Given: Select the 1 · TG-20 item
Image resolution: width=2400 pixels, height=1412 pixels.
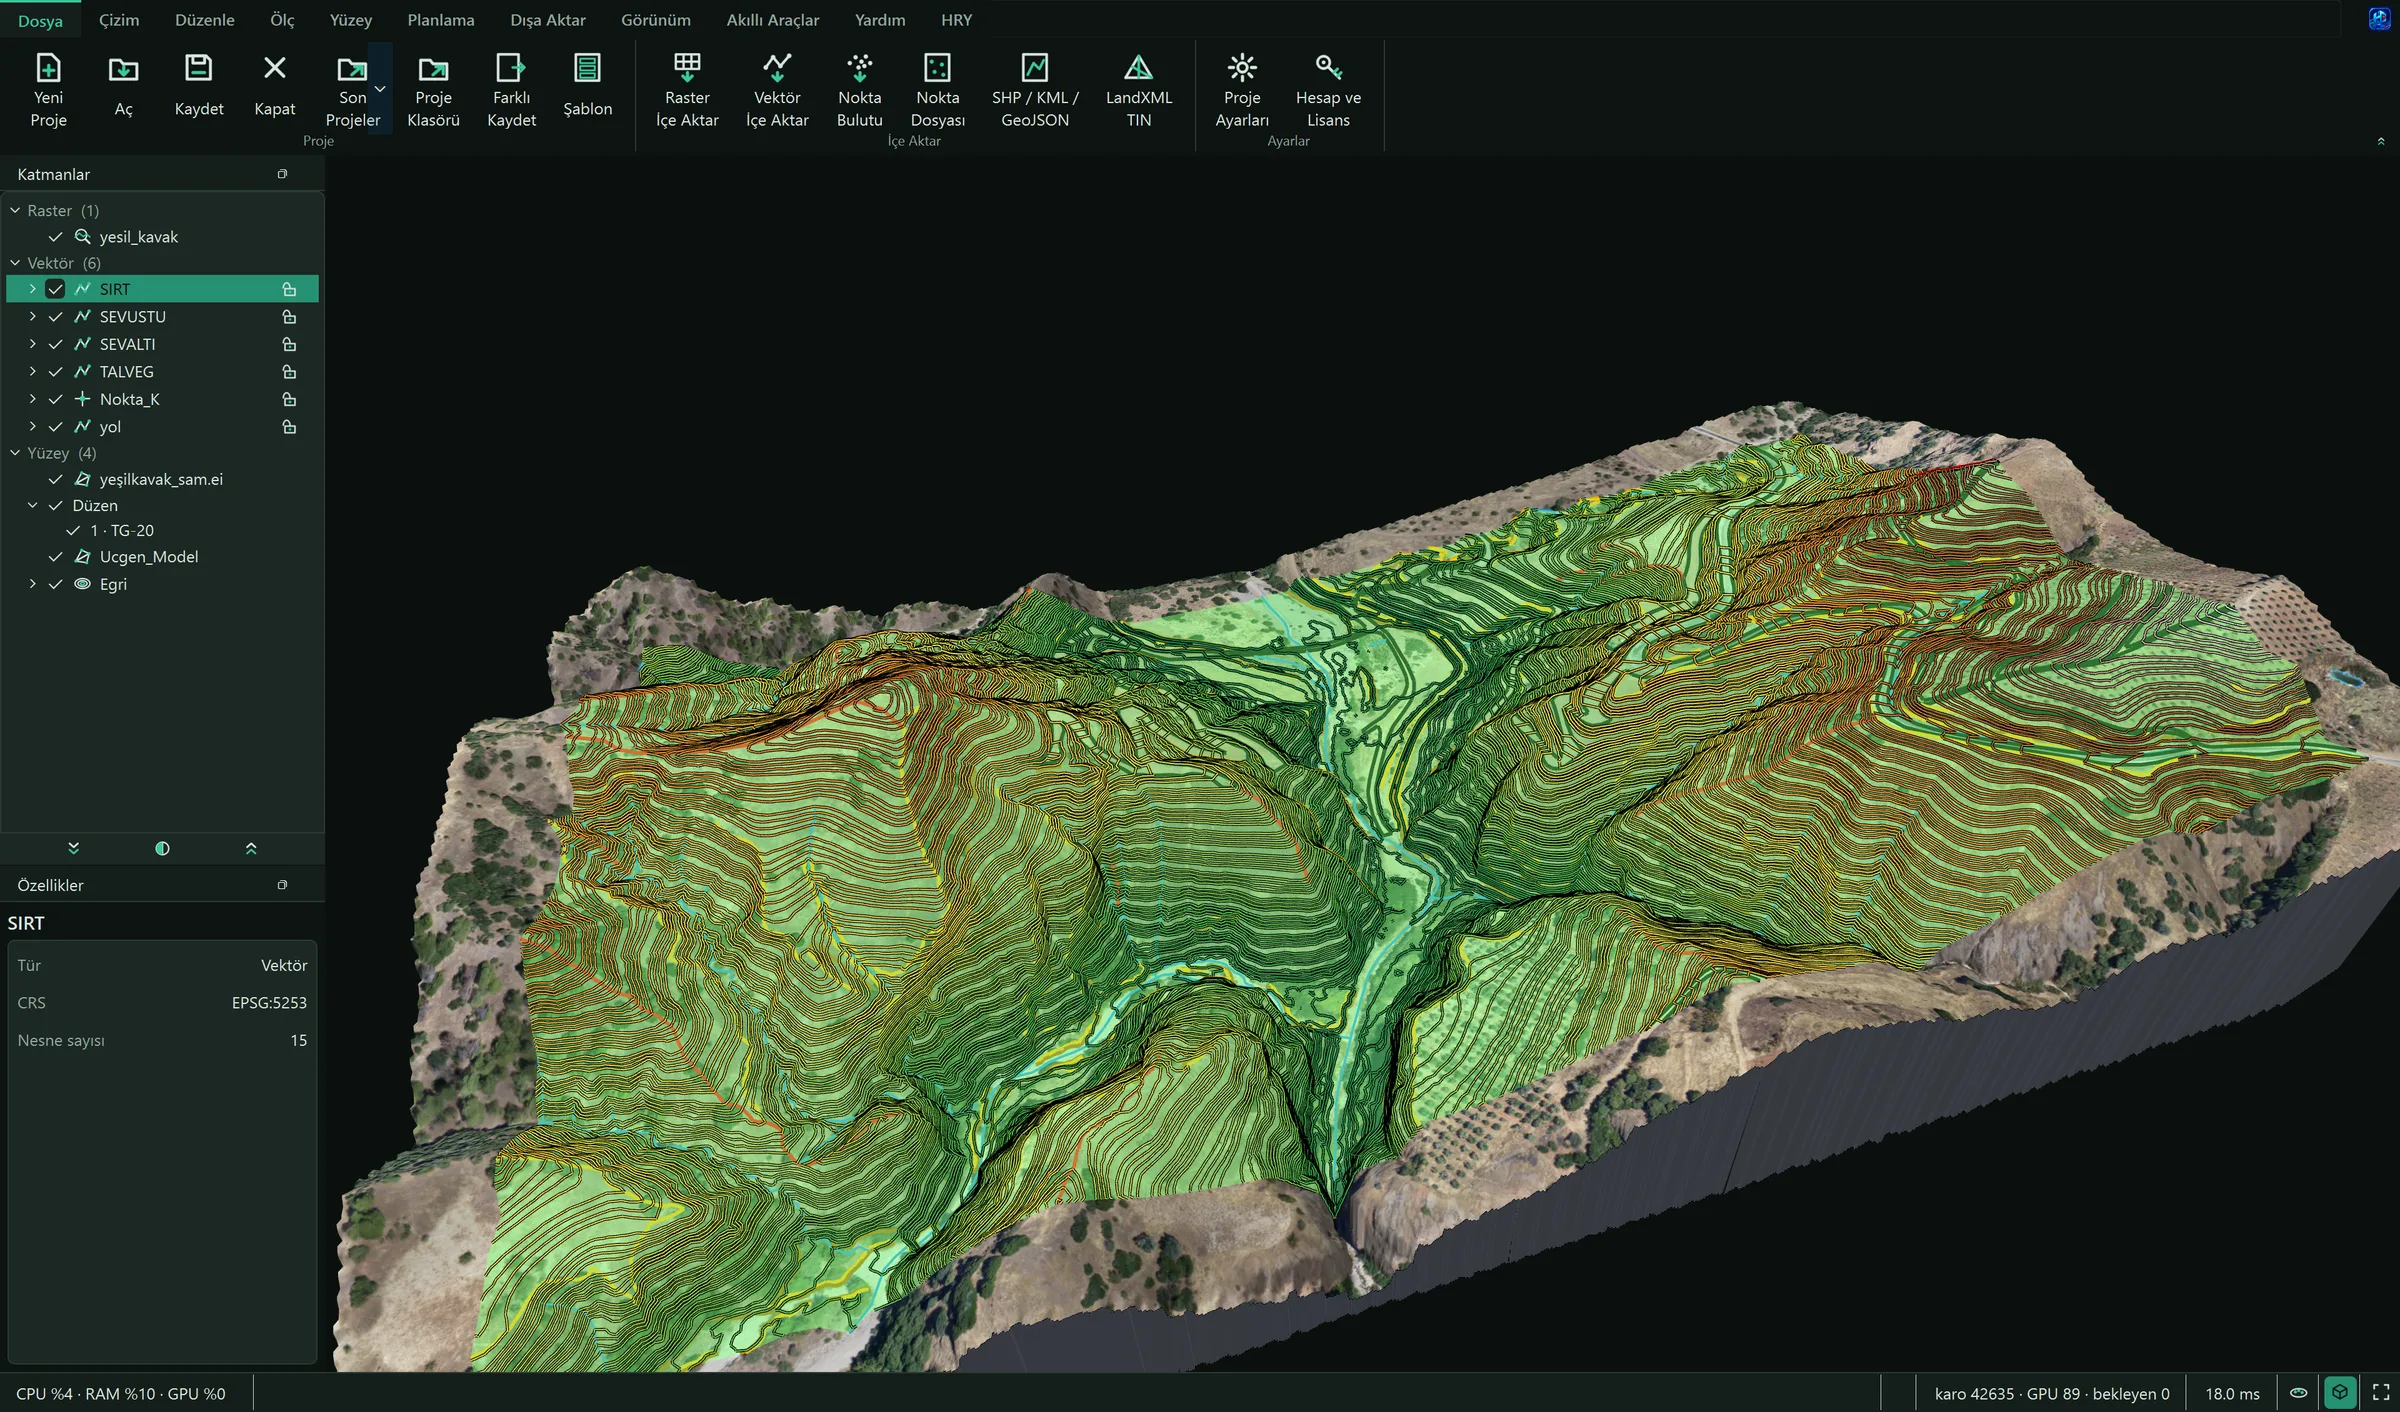Looking at the screenshot, I should 122,531.
